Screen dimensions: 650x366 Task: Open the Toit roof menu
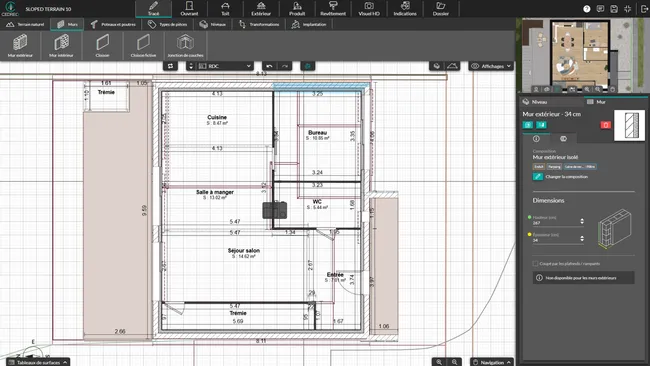click(225, 8)
